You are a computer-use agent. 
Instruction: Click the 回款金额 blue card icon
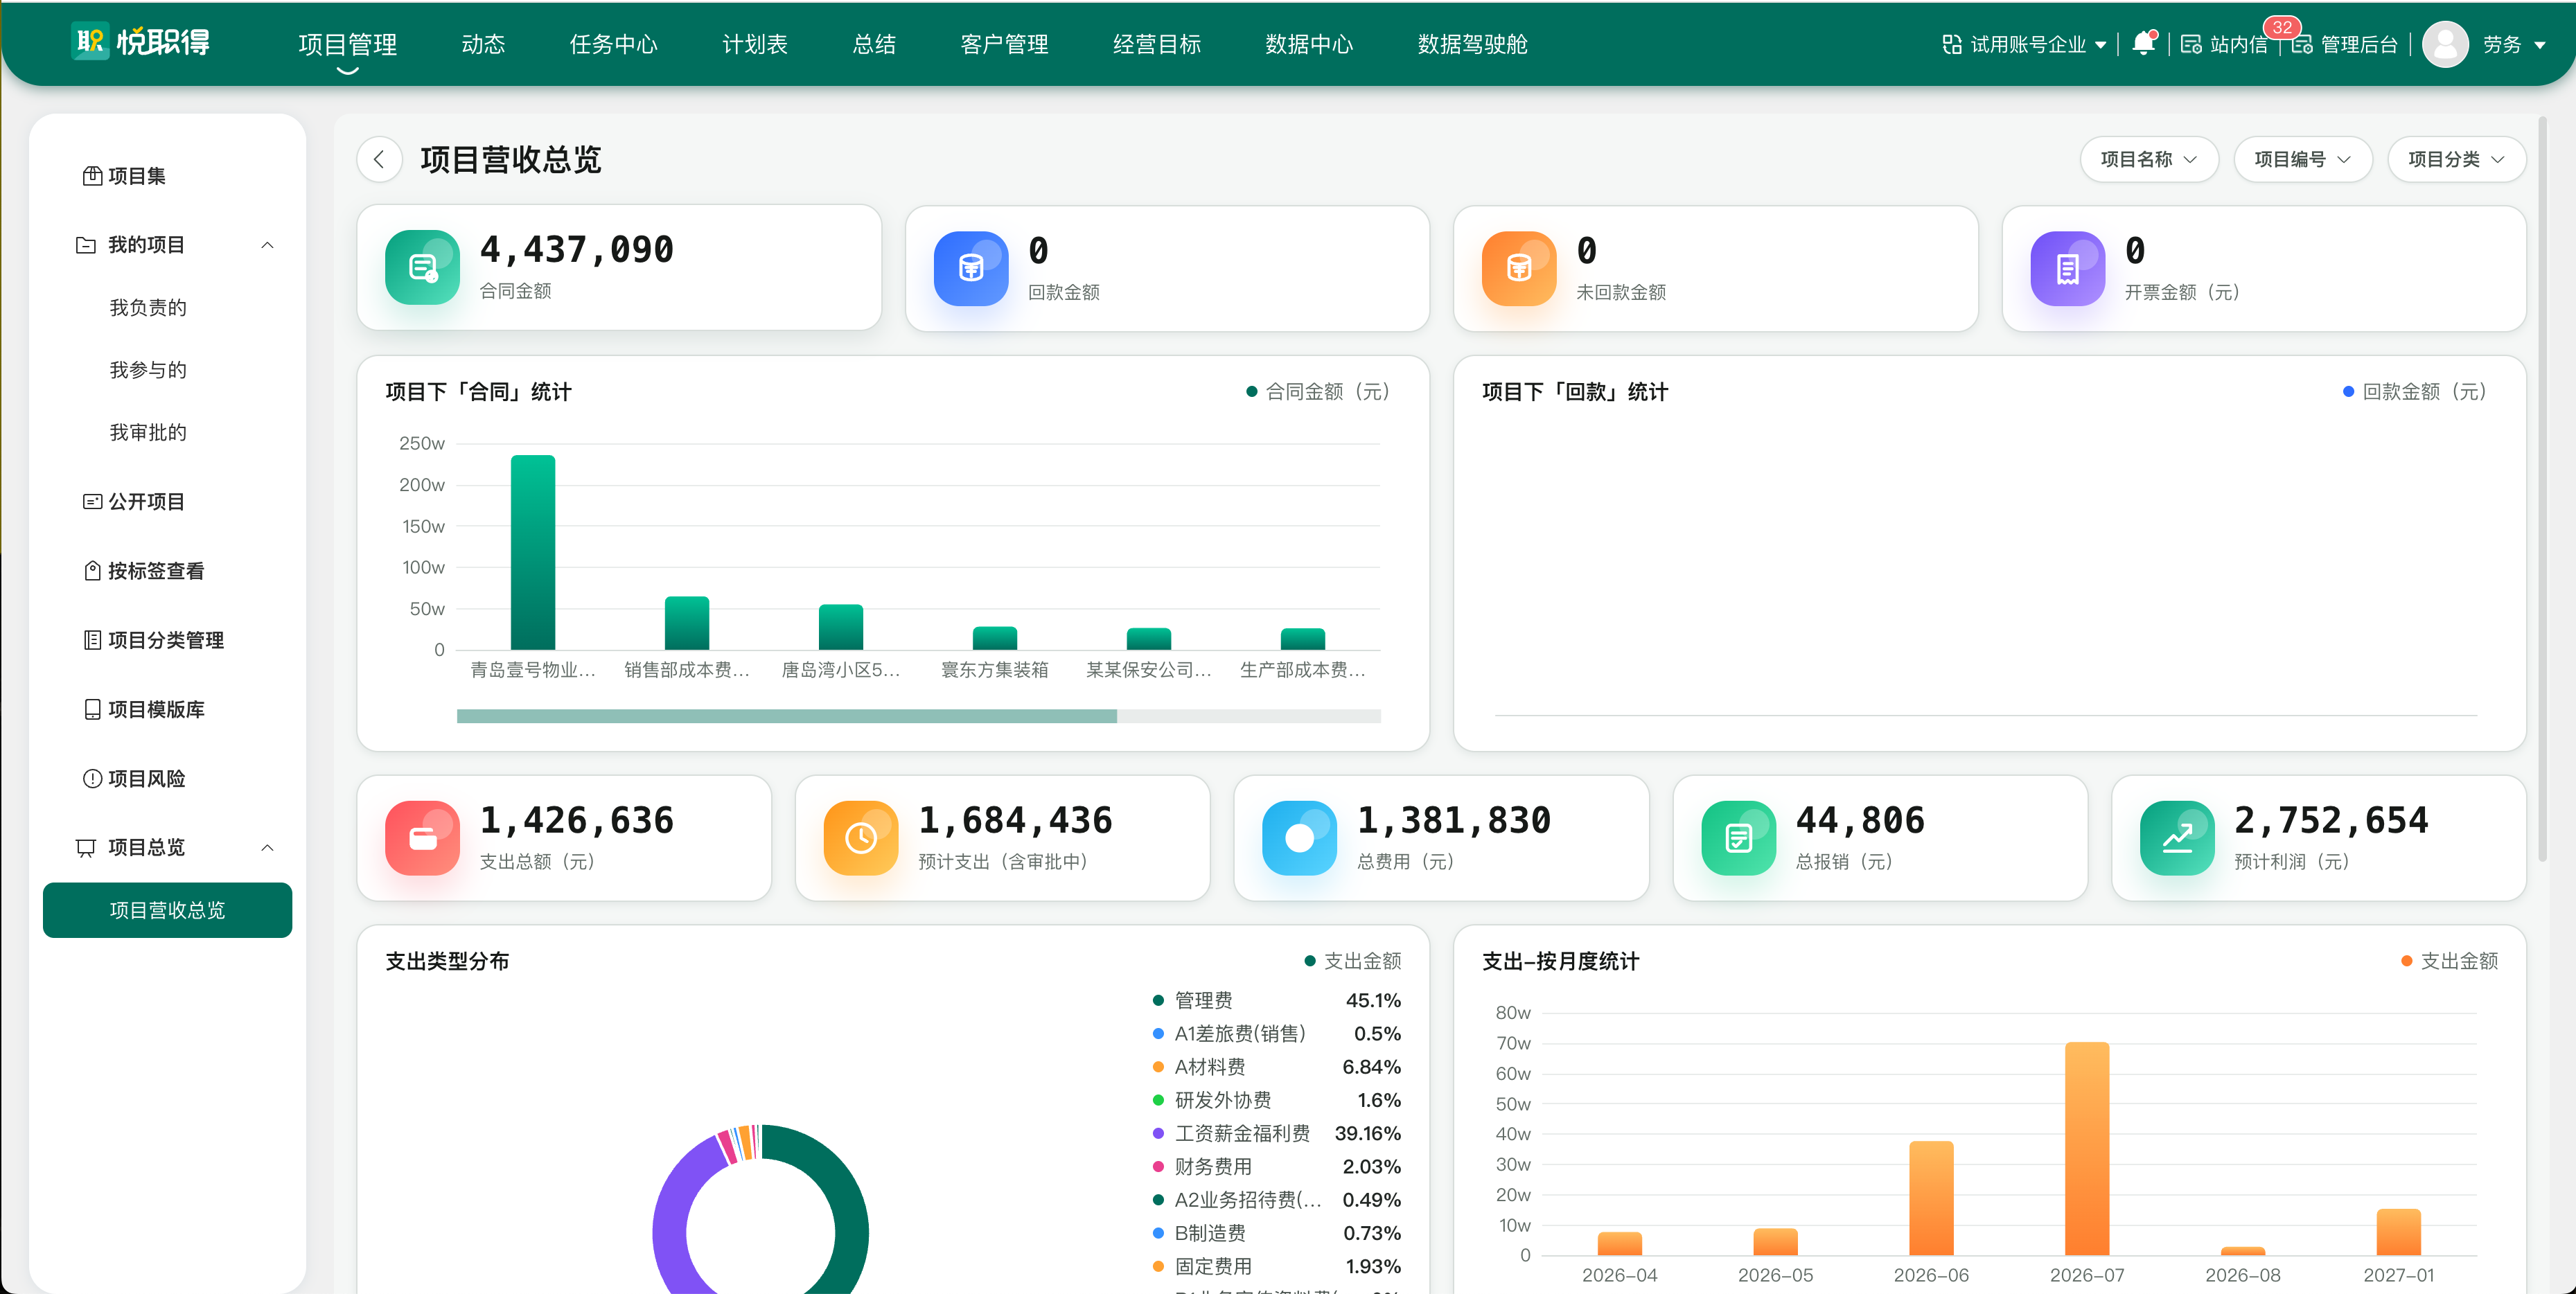pos(970,268)
